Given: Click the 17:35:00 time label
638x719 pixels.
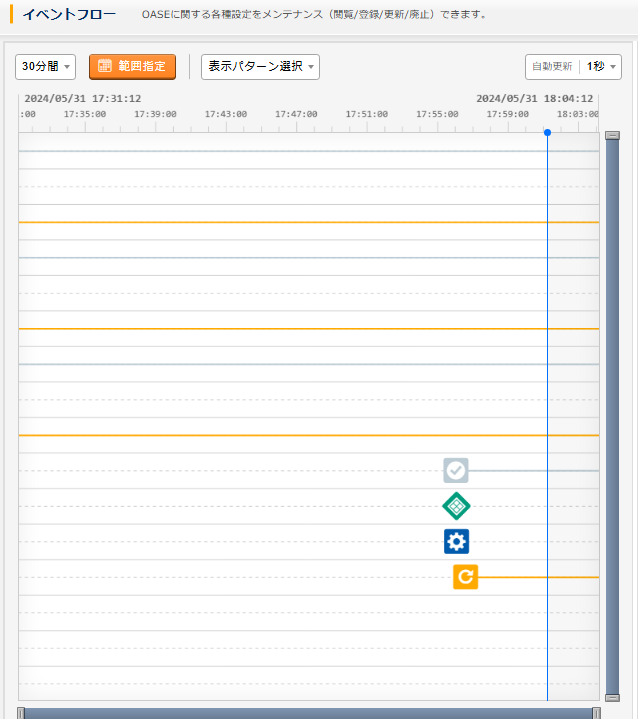Looking at the screenshot, I should coord(85,114).
